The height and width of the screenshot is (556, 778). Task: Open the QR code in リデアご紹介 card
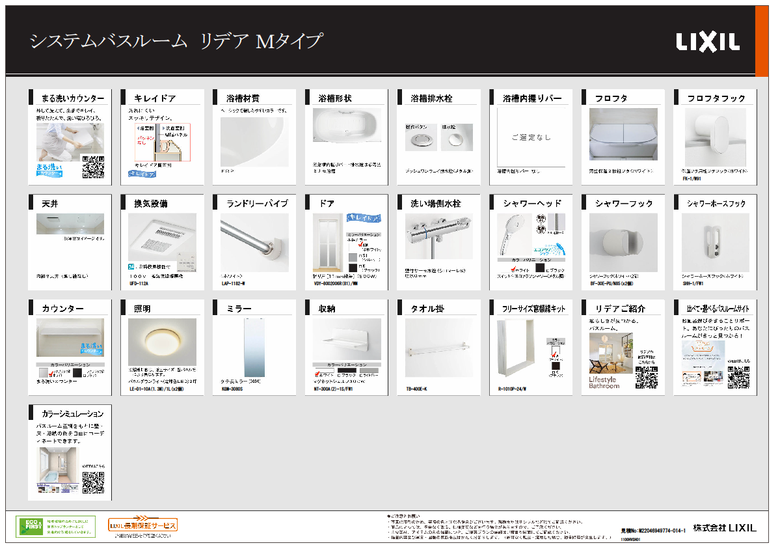pyautogui.click(x=647, y=377)
